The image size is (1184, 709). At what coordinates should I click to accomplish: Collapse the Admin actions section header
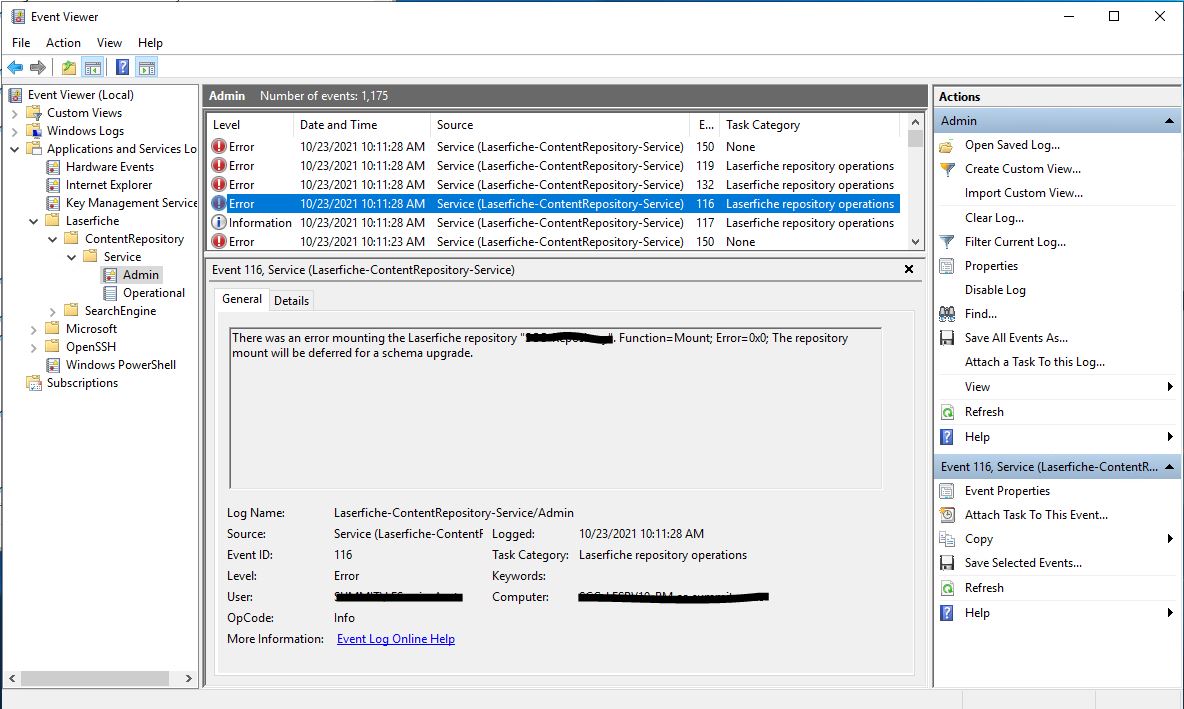coord(1169,121)
